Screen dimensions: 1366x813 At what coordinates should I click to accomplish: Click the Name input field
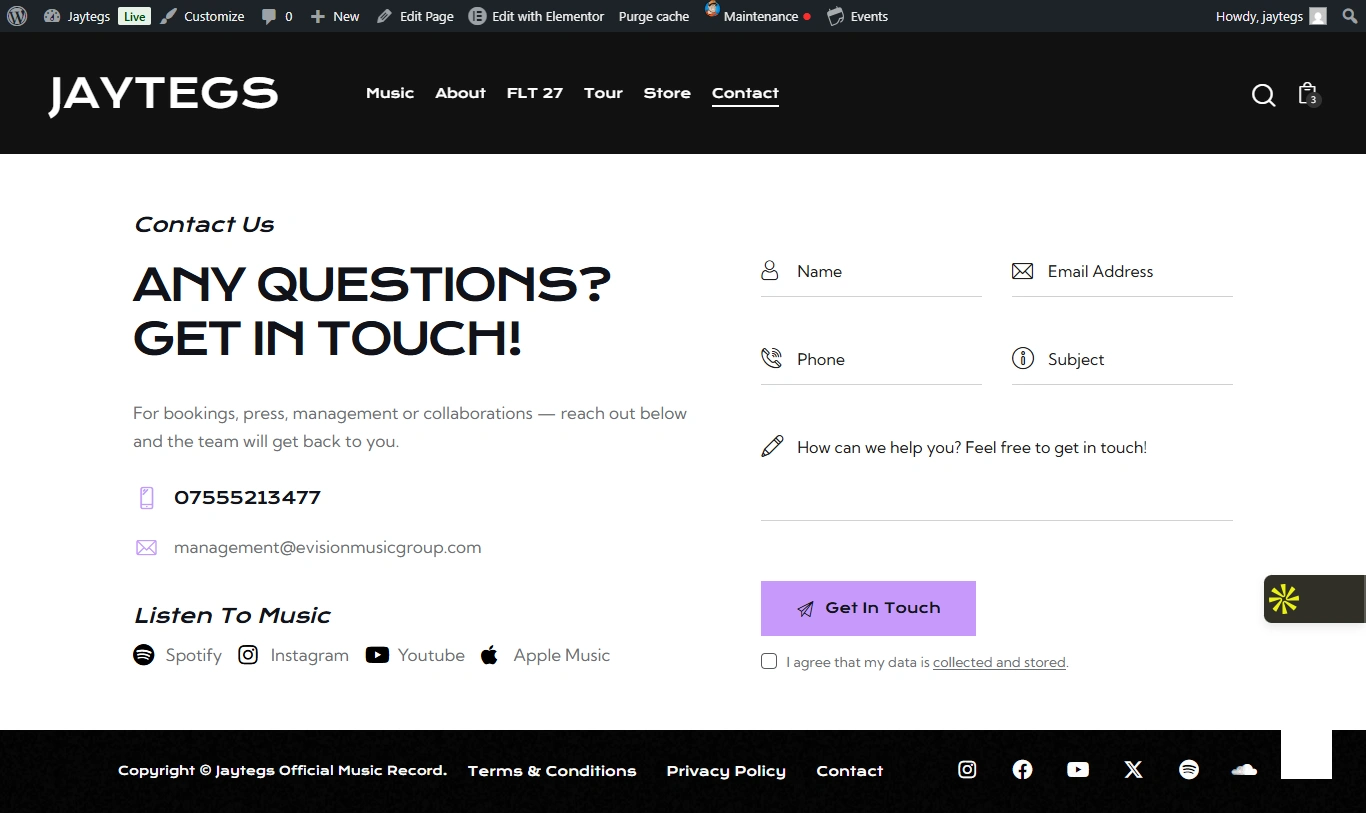[871, 272]
